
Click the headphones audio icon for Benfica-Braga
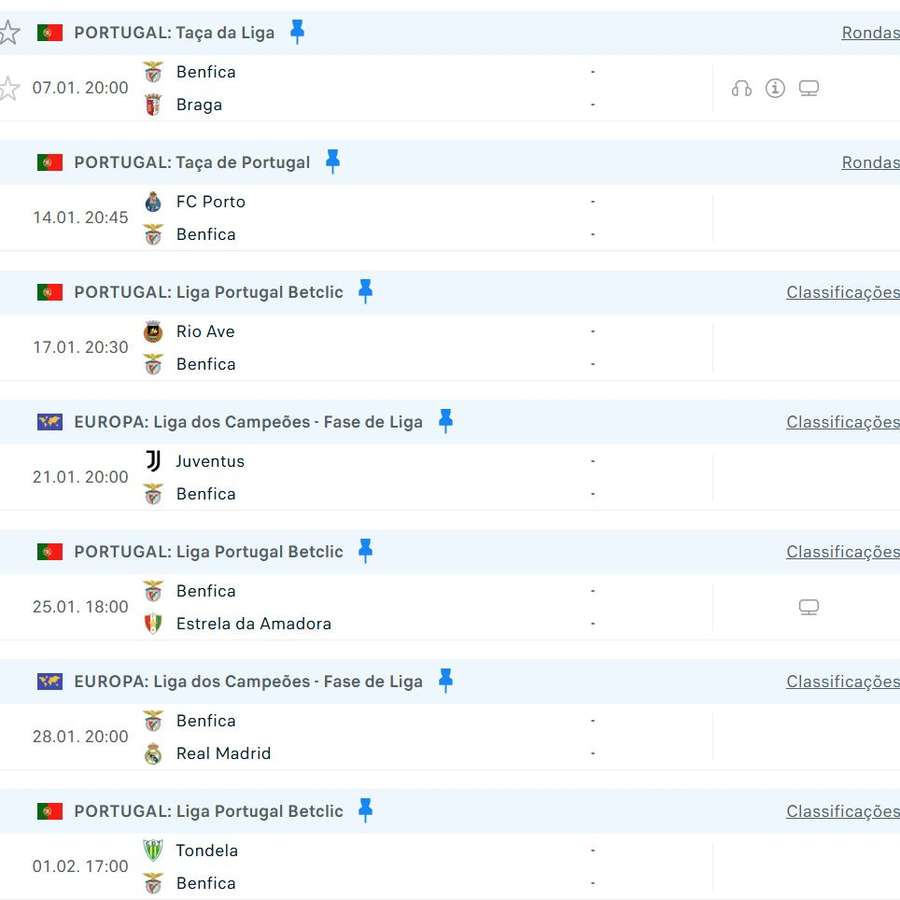(741, 88)
